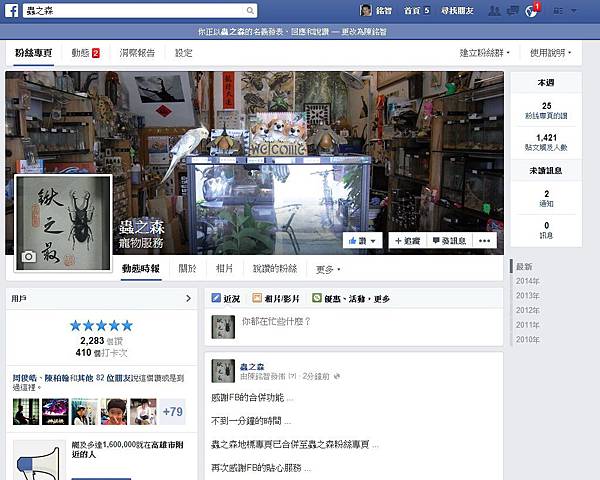The height and width of the screenshot is (480, 600).
Task: Click the 1,421 貼文觸及人數 stat
Action: tap(546, 142)
